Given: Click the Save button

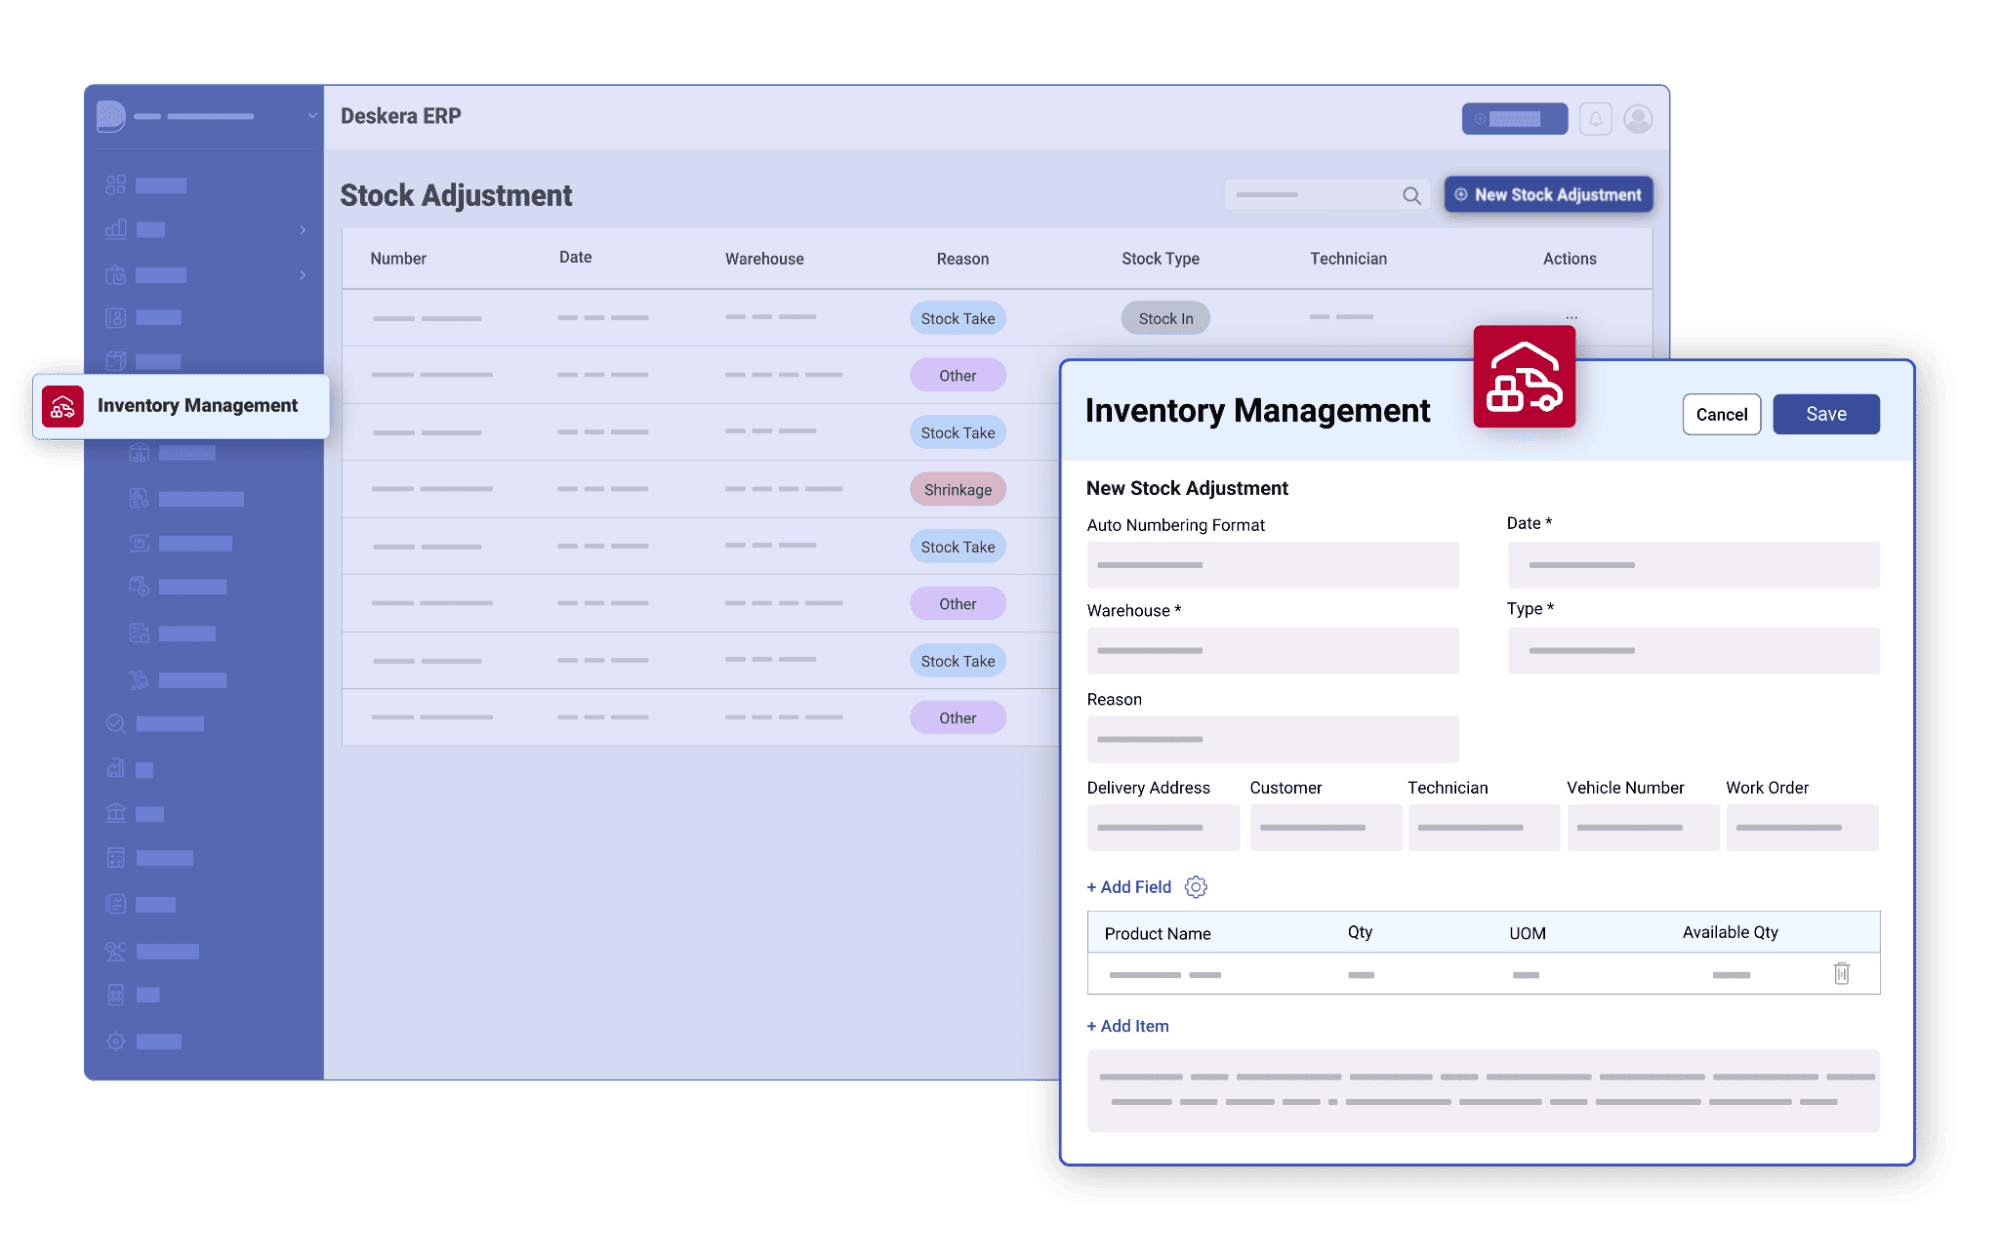Looking at the screenshot, I should pos(1825,415).
